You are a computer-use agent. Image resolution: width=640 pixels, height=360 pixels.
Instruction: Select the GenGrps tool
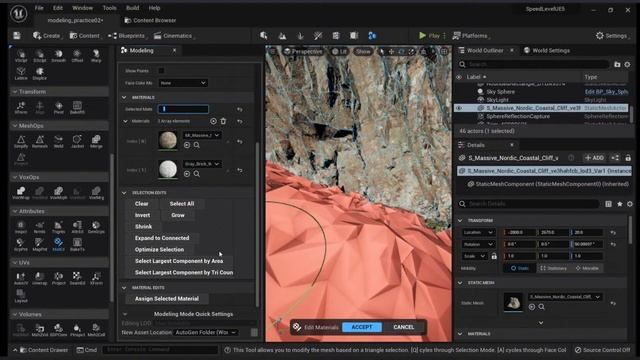pos(96,227)
